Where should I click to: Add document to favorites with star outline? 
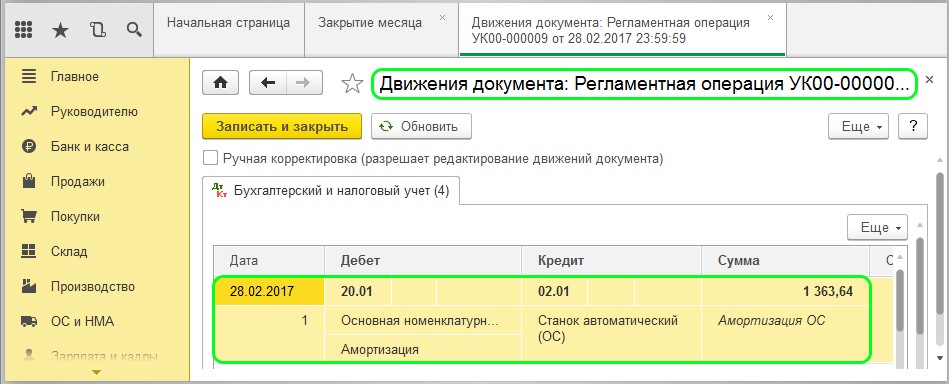point(352,84)
